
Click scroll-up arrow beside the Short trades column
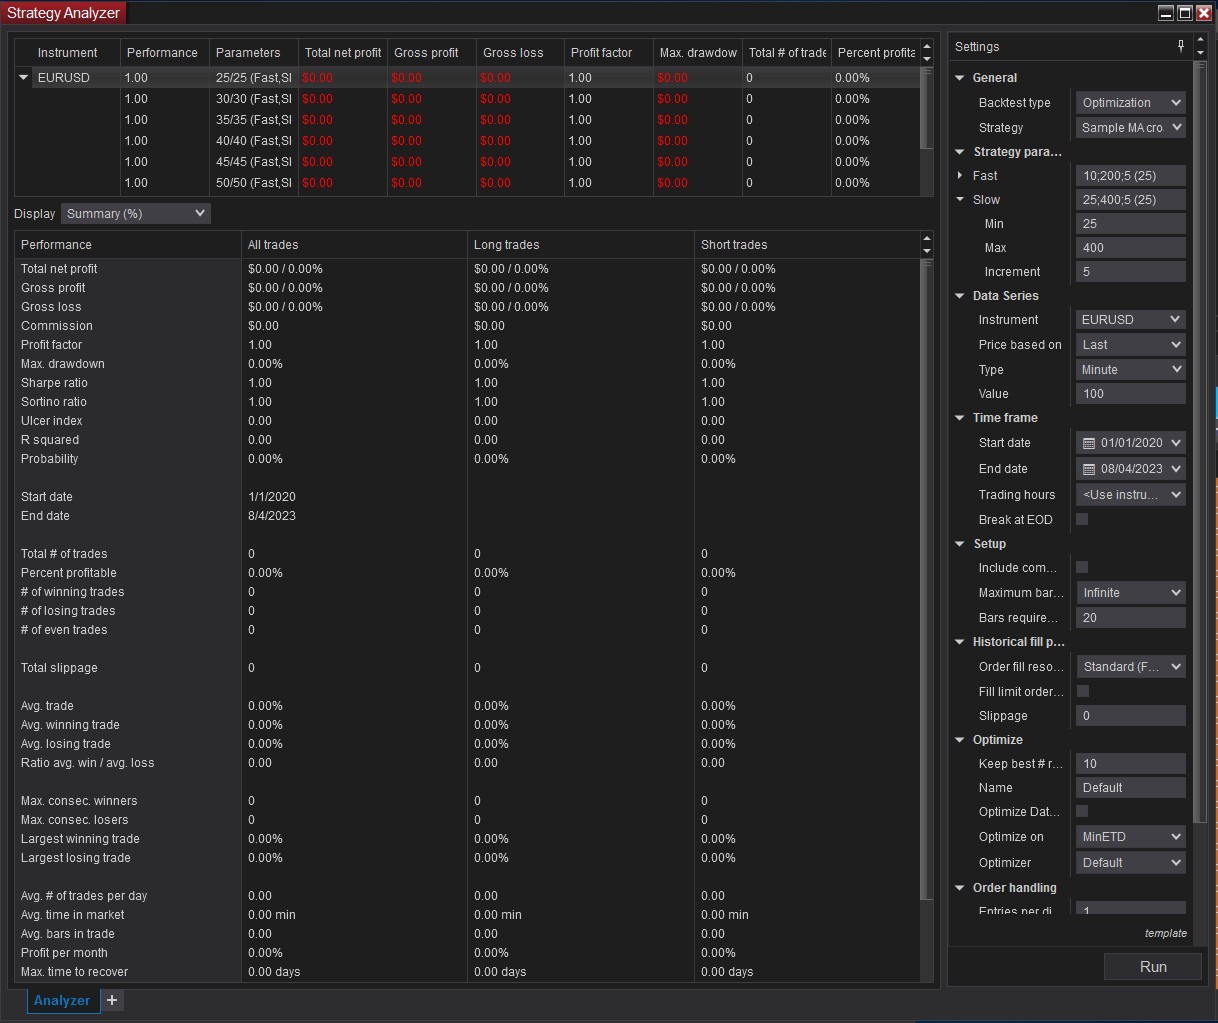coord(927,239)
